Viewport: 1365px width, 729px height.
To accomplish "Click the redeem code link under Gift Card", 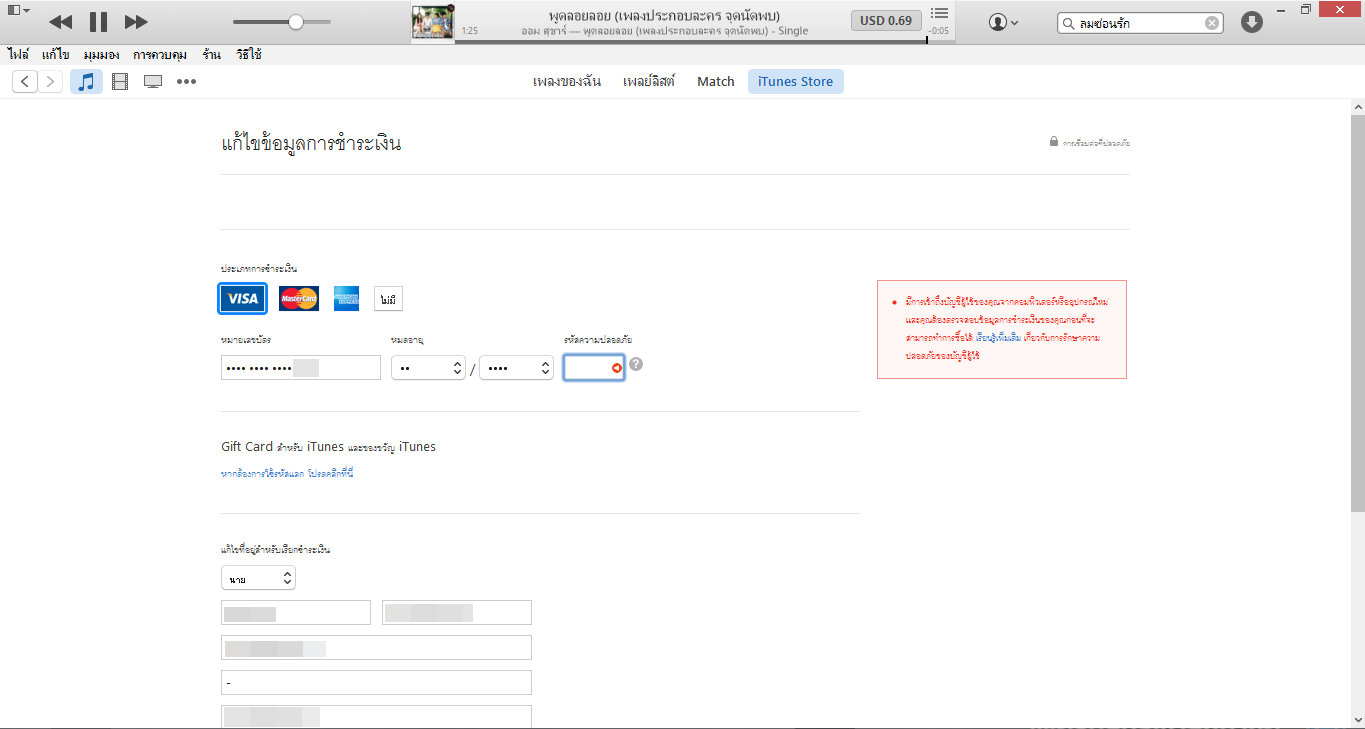I will [x=287, y=473].
